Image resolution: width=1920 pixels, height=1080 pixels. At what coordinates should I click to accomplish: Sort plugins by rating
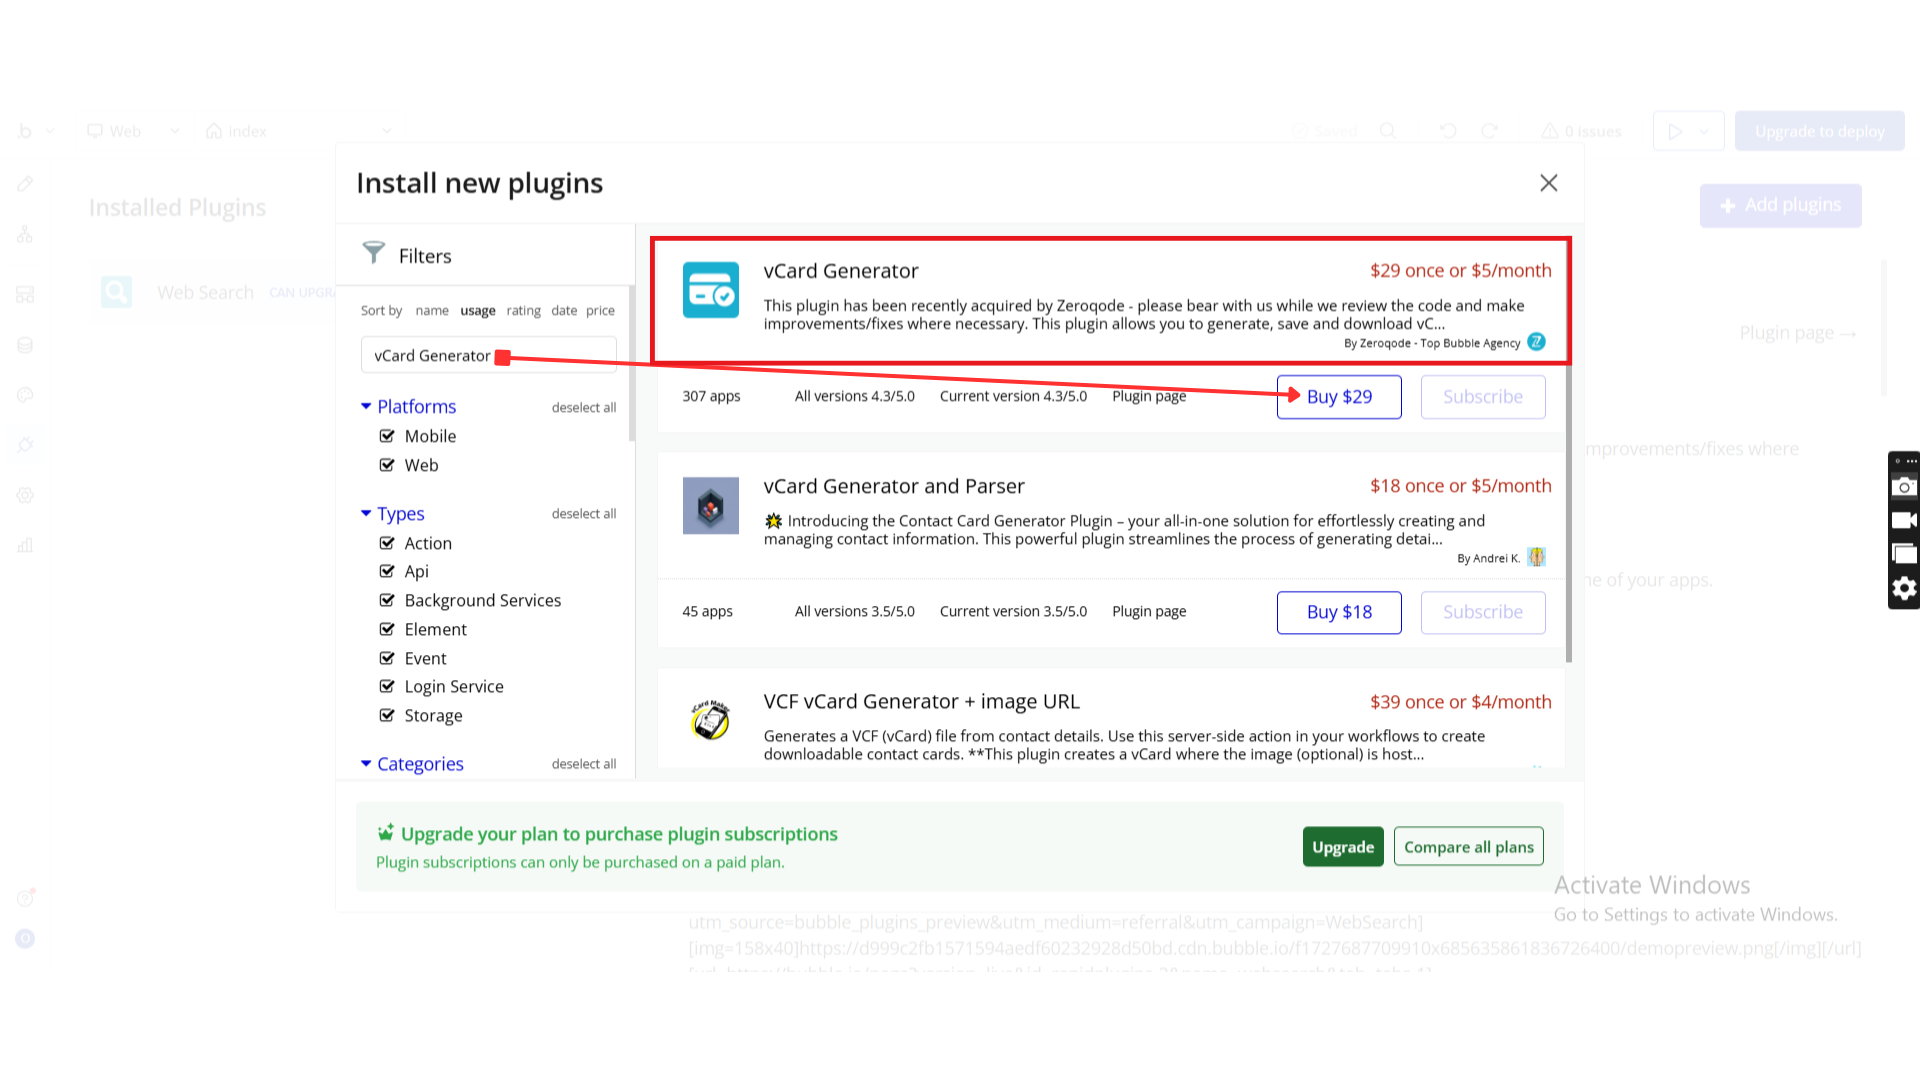point(523,311)
